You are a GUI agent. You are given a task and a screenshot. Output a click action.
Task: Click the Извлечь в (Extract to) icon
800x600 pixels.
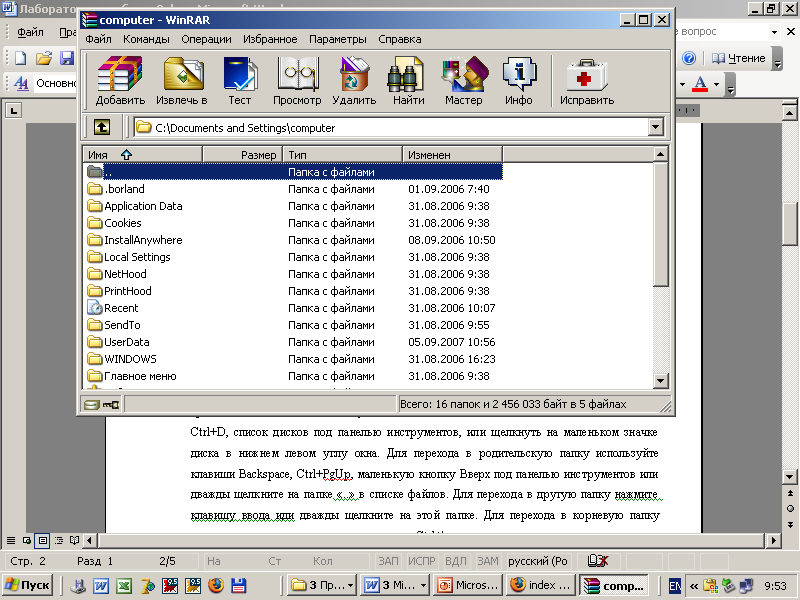182,81
